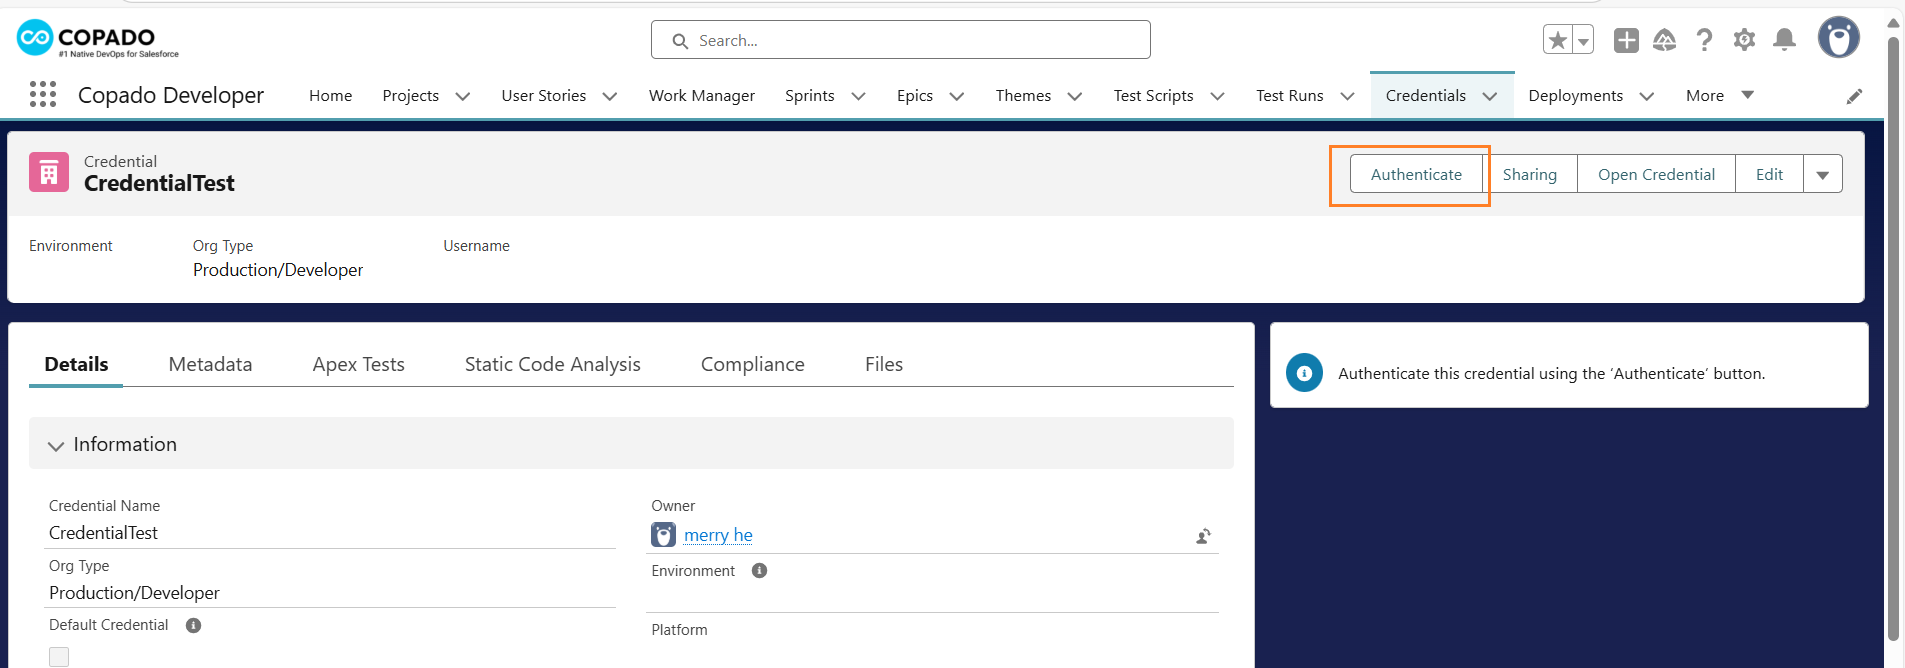Open the Setup gear icon
The height and width of the screenshot is (668, 1905).
(1745, 40)
